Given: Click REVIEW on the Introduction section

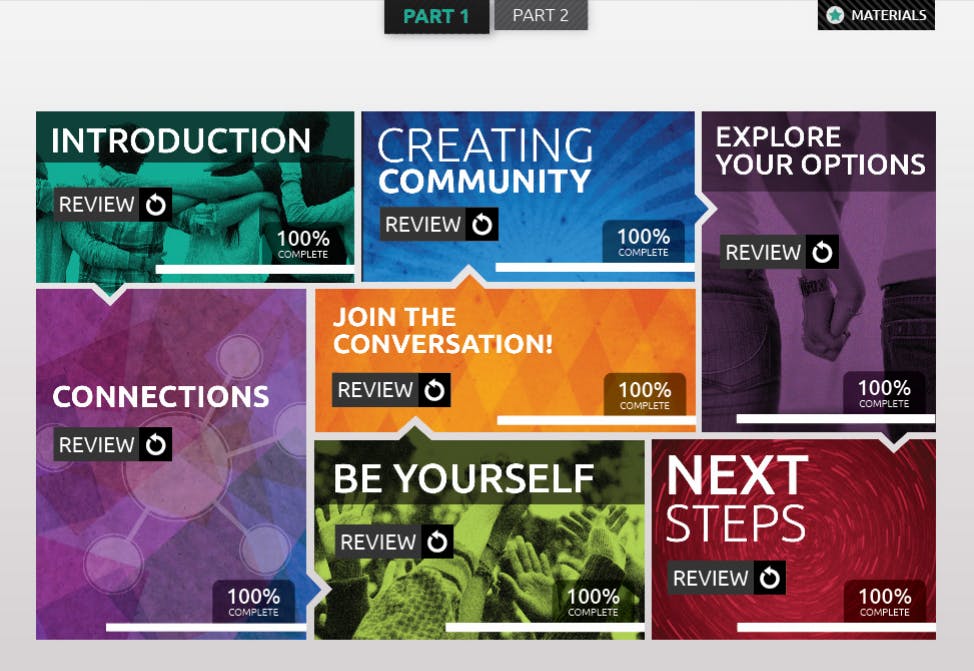Looking at the screenshot, I should (97, 204).
